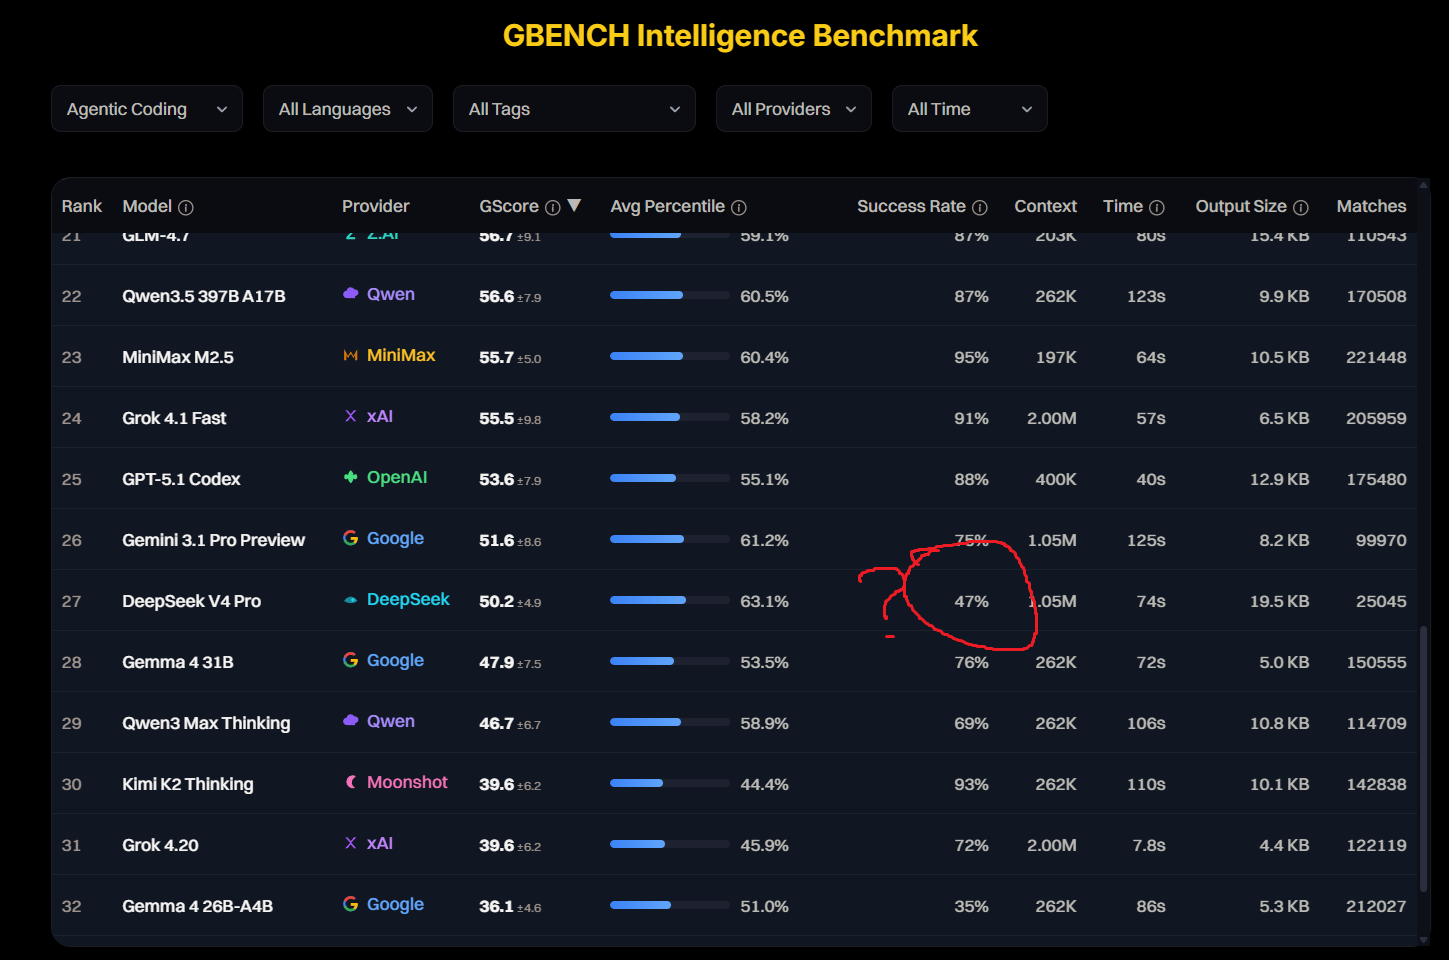Image resolution: width=1449 pixels, height=960 pixels.
Task: Click the Output Size info icon
Action: pos(1301,207)
